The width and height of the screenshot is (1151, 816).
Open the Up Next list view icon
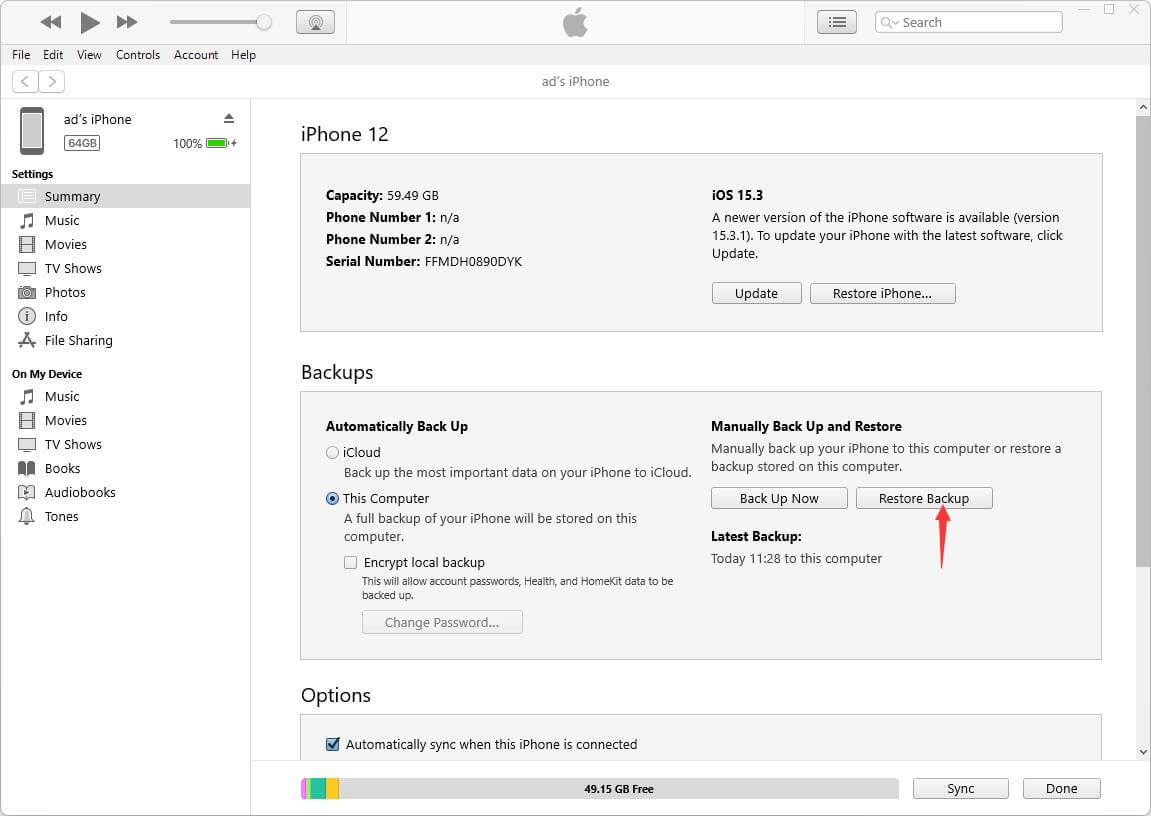[x=837, y=22]
